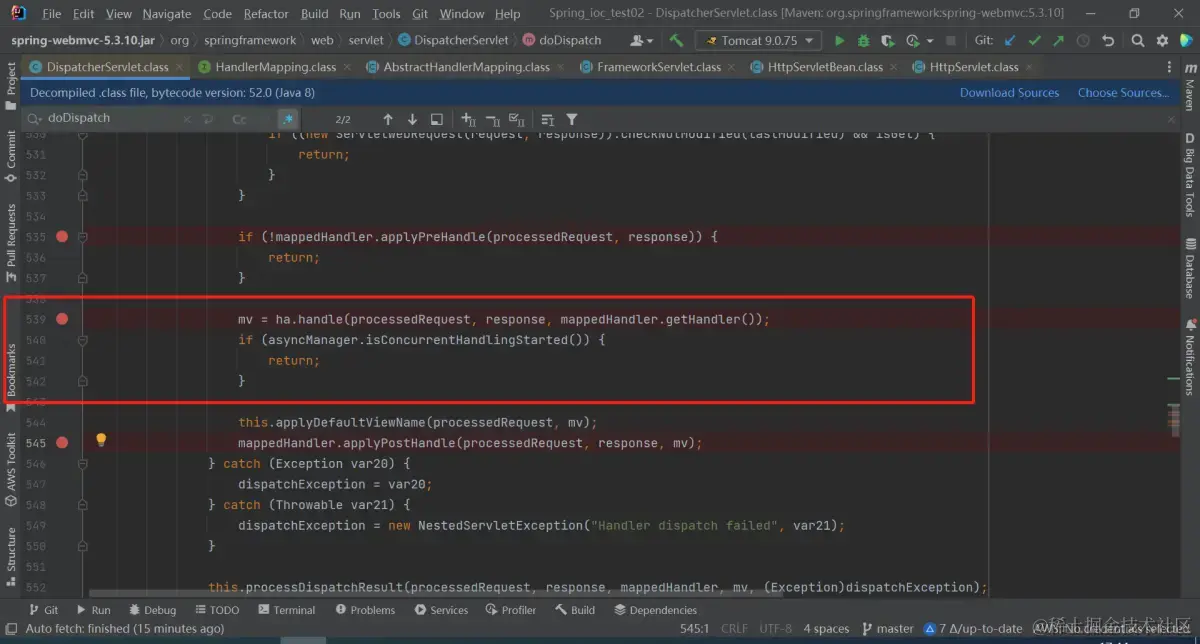Click the doDispatch breadcrumb in navigation bar
This screenshot has width=1200, height=644.
[563, 41]
